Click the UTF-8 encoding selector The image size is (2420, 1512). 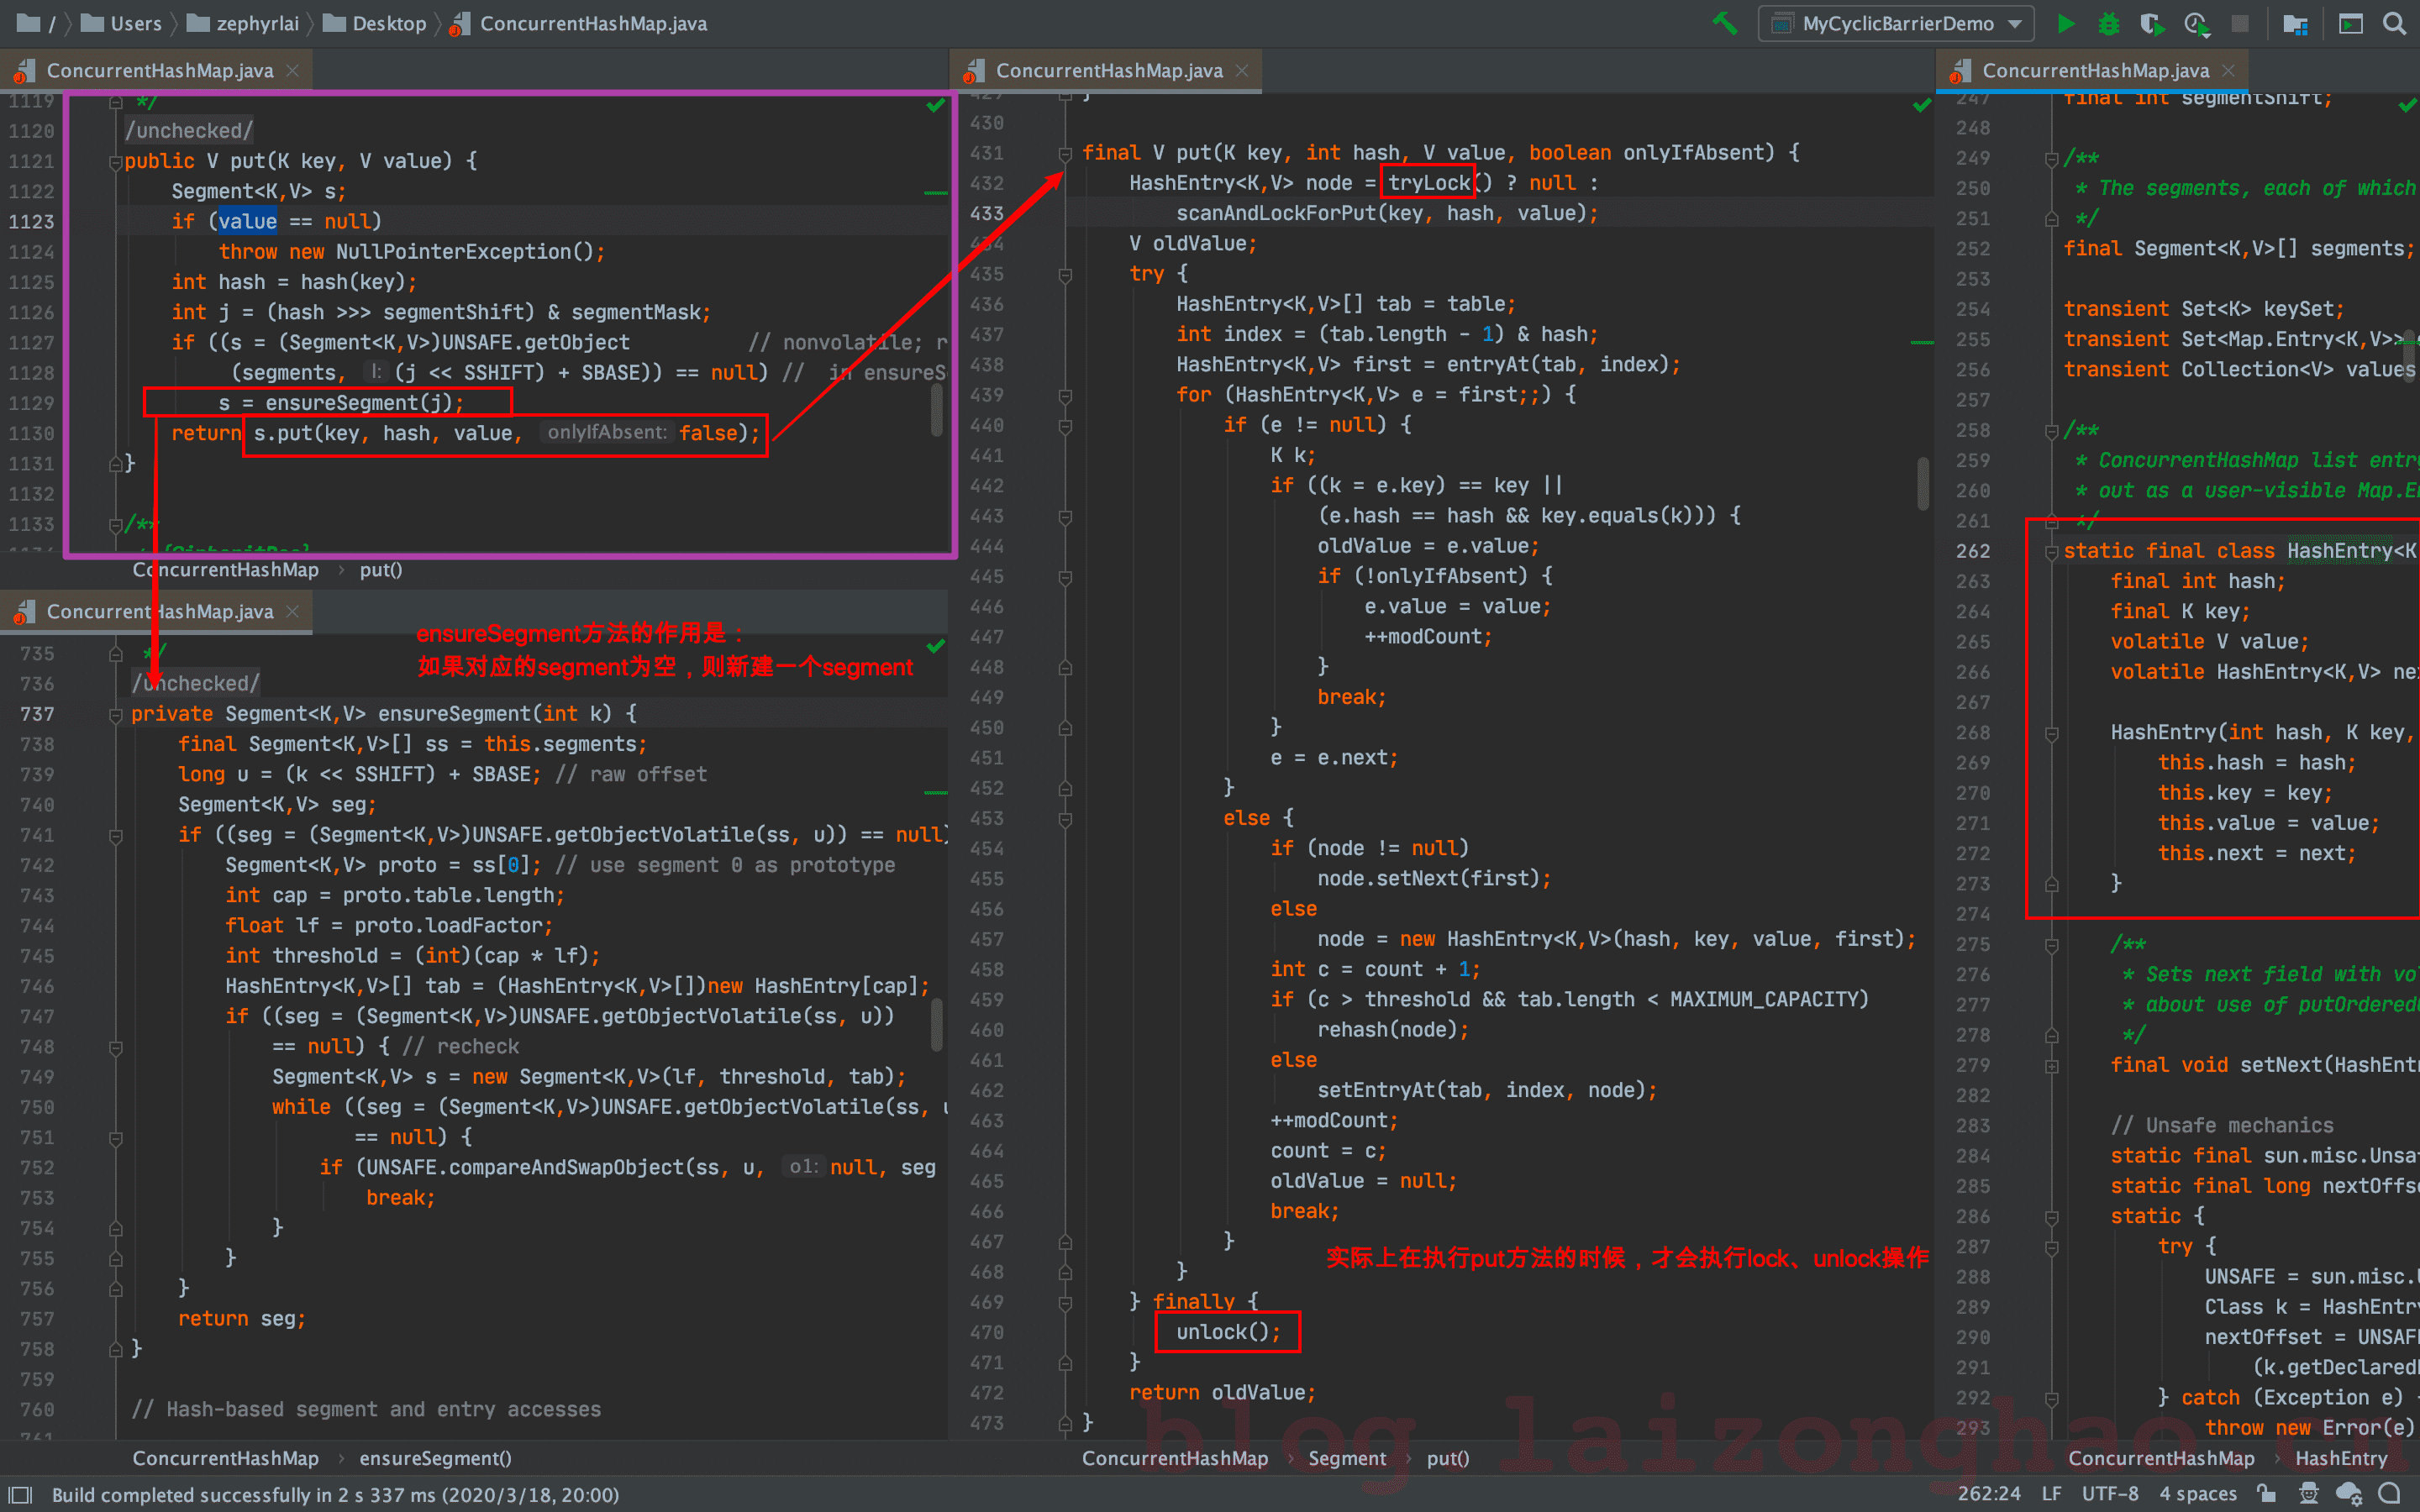2110,1494
